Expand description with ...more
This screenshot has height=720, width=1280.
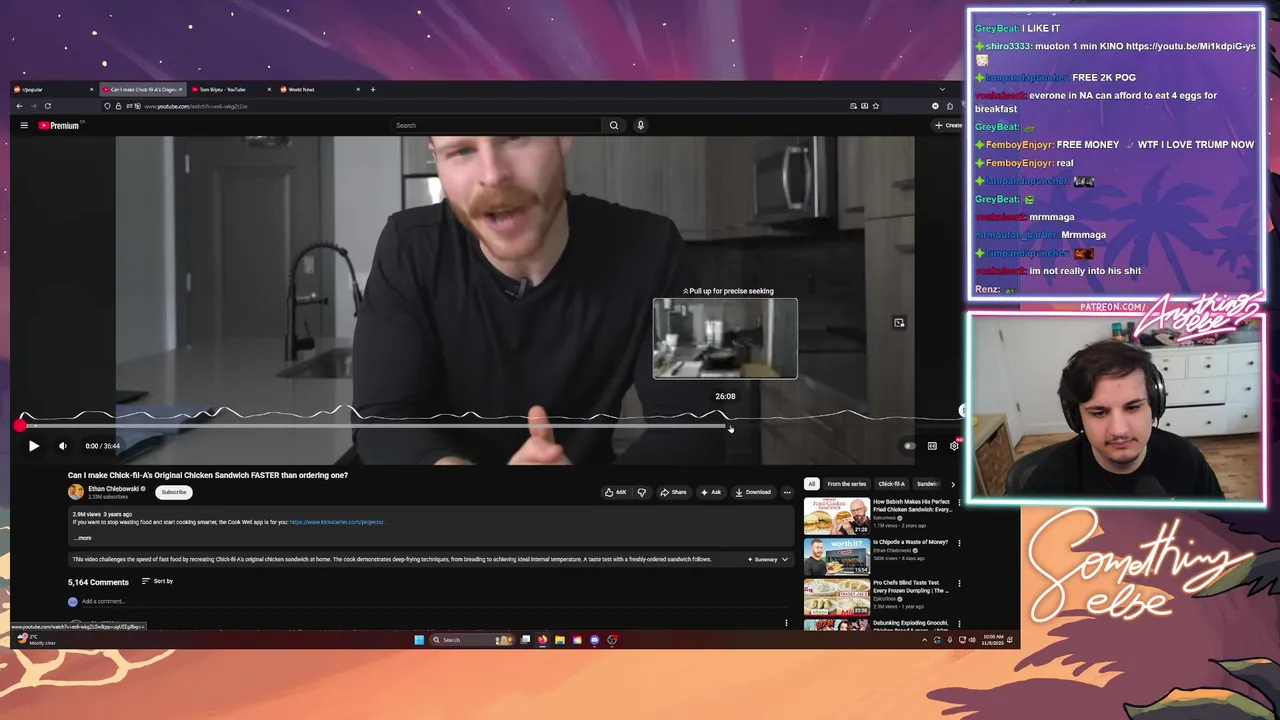pyautogui.click(x=83, y=538)
